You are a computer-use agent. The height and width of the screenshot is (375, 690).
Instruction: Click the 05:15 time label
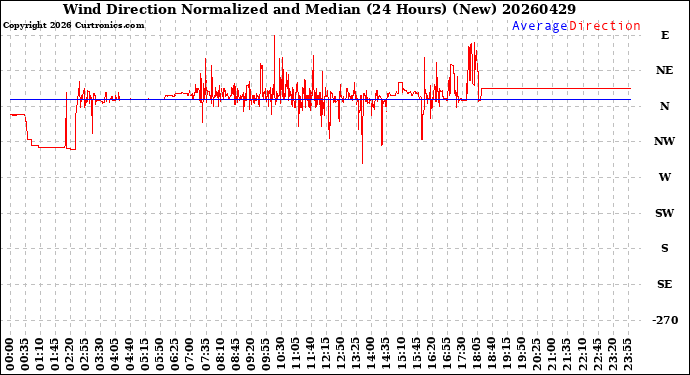tap(145, 355)
